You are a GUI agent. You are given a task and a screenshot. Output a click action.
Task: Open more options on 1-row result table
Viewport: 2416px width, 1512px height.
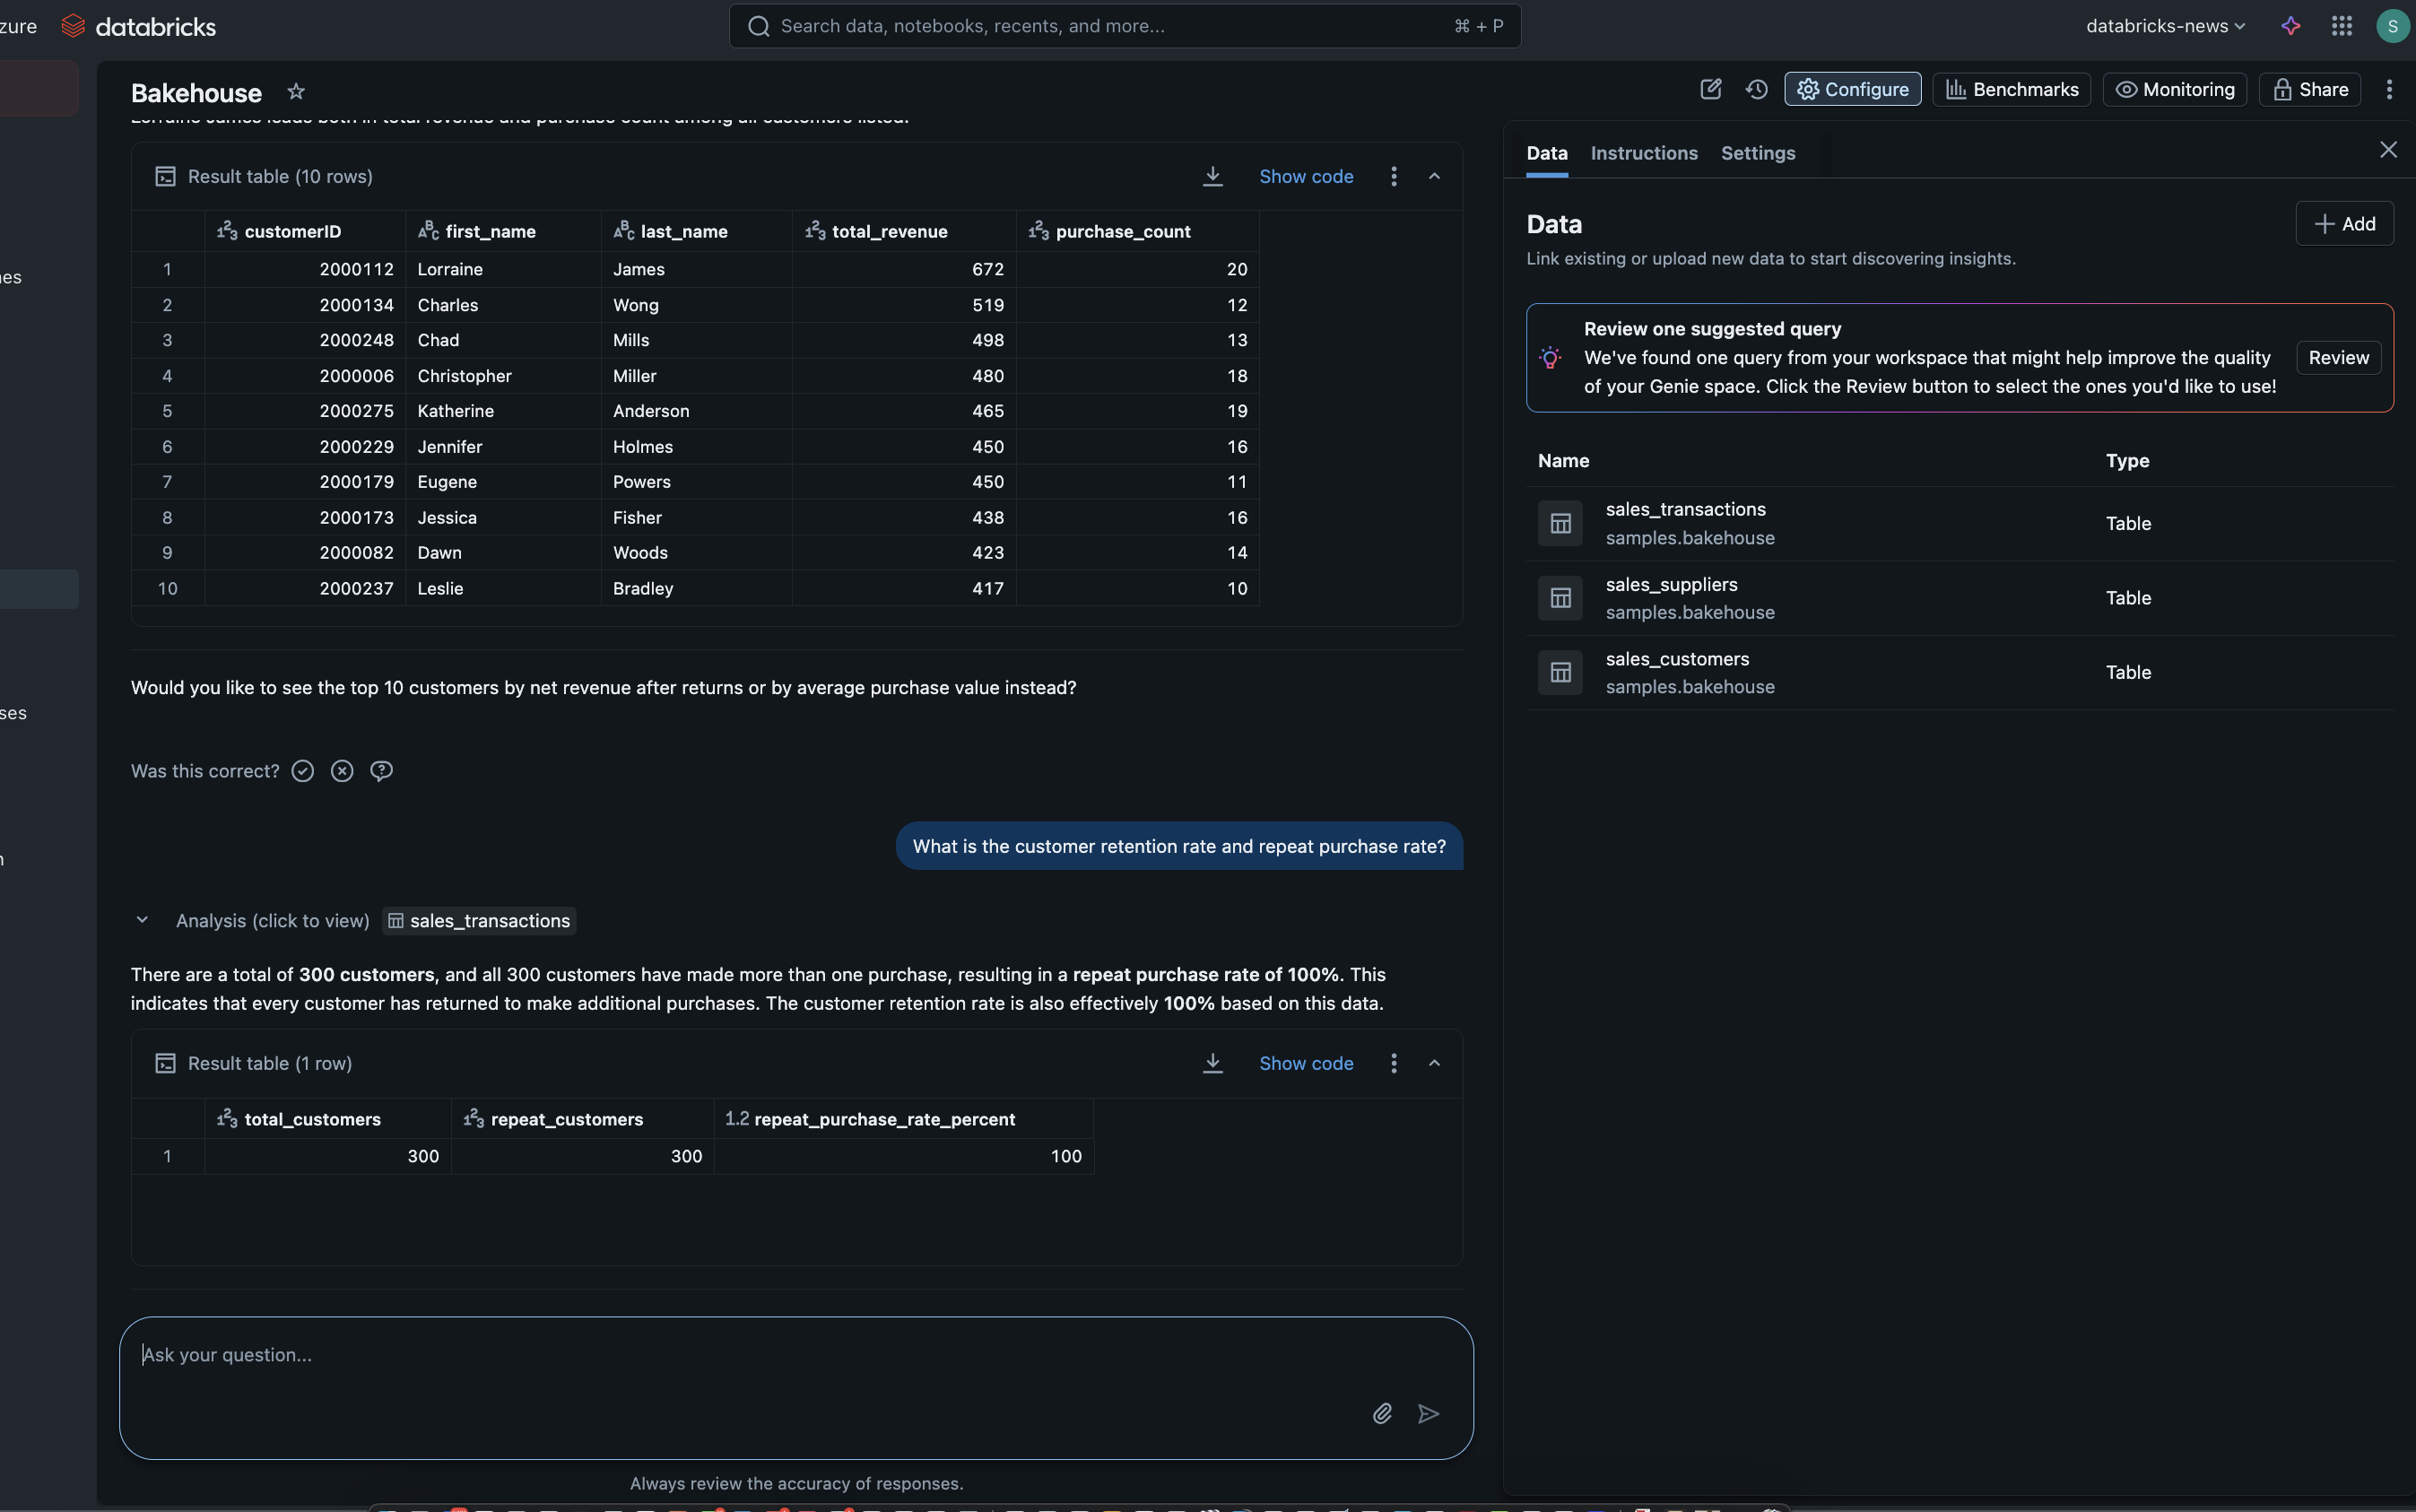[x=1394, y=1063]
